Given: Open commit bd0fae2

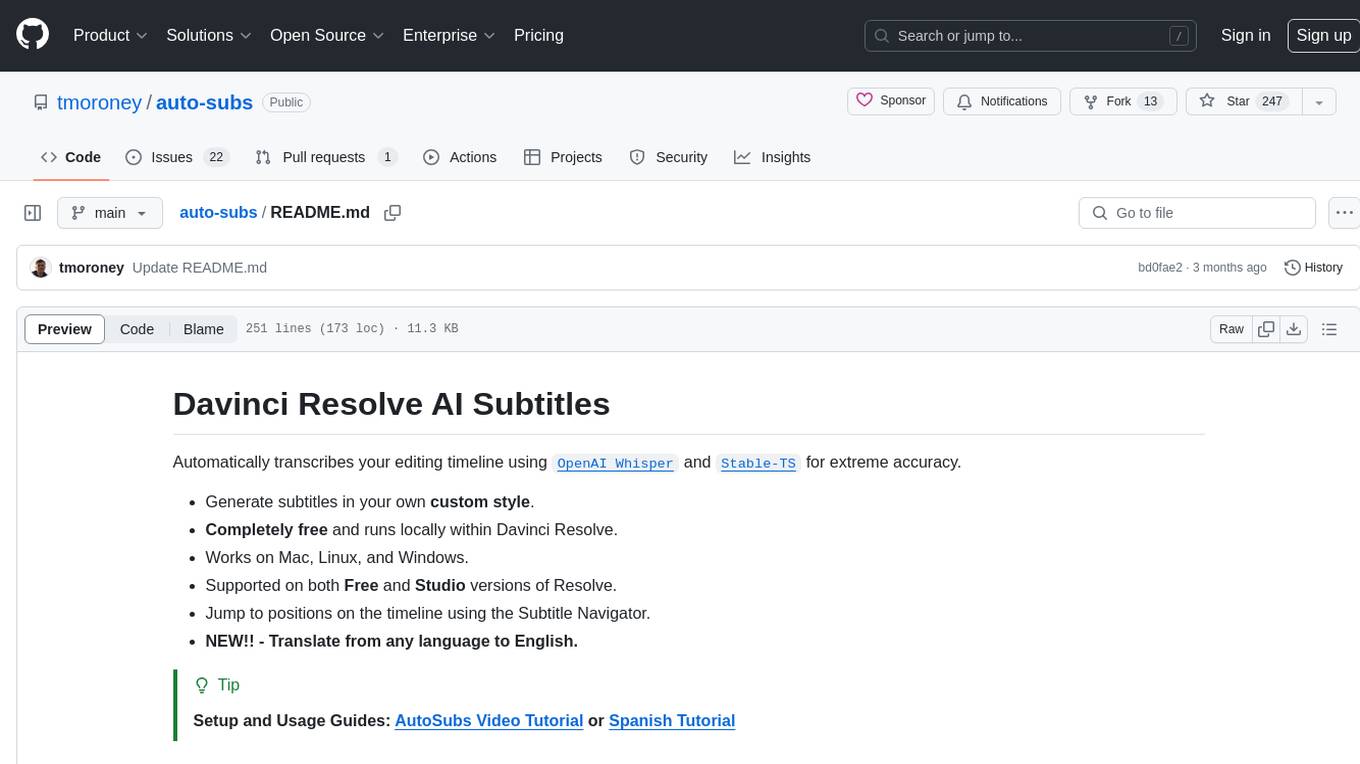Looking at the screenshot, I should coord(1160,268).
